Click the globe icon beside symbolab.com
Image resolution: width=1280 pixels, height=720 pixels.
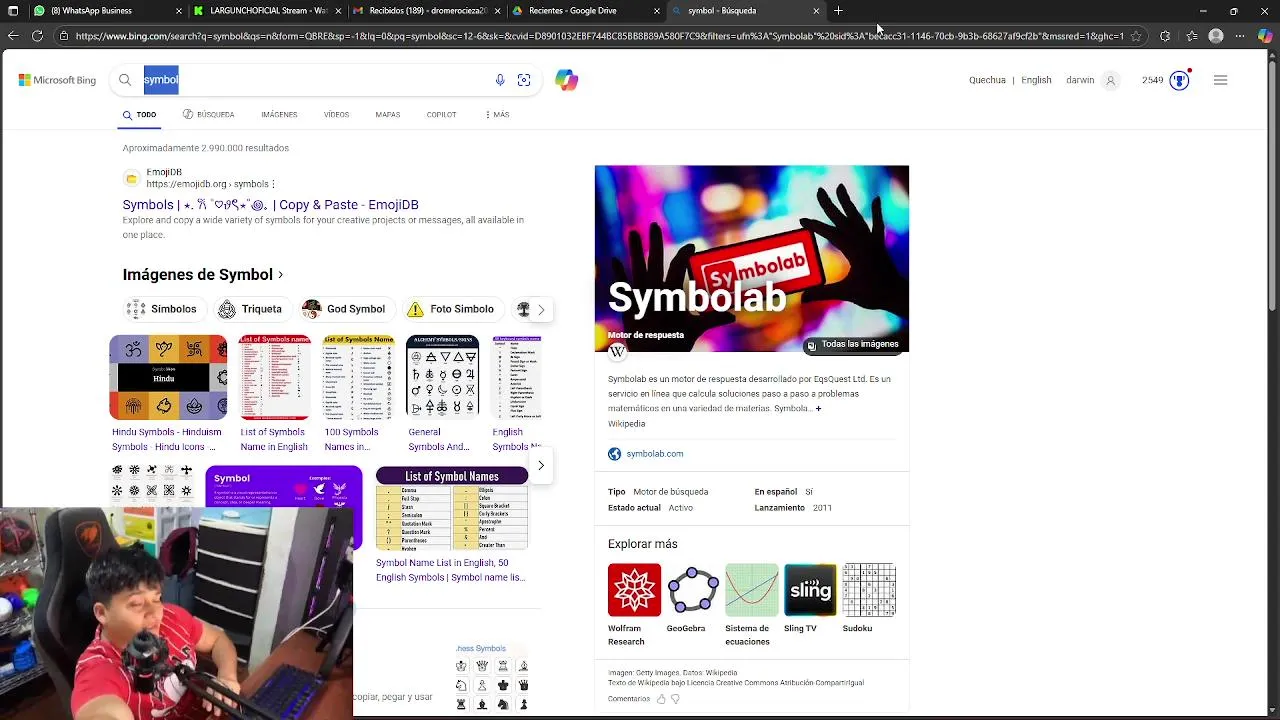[614, 454]
